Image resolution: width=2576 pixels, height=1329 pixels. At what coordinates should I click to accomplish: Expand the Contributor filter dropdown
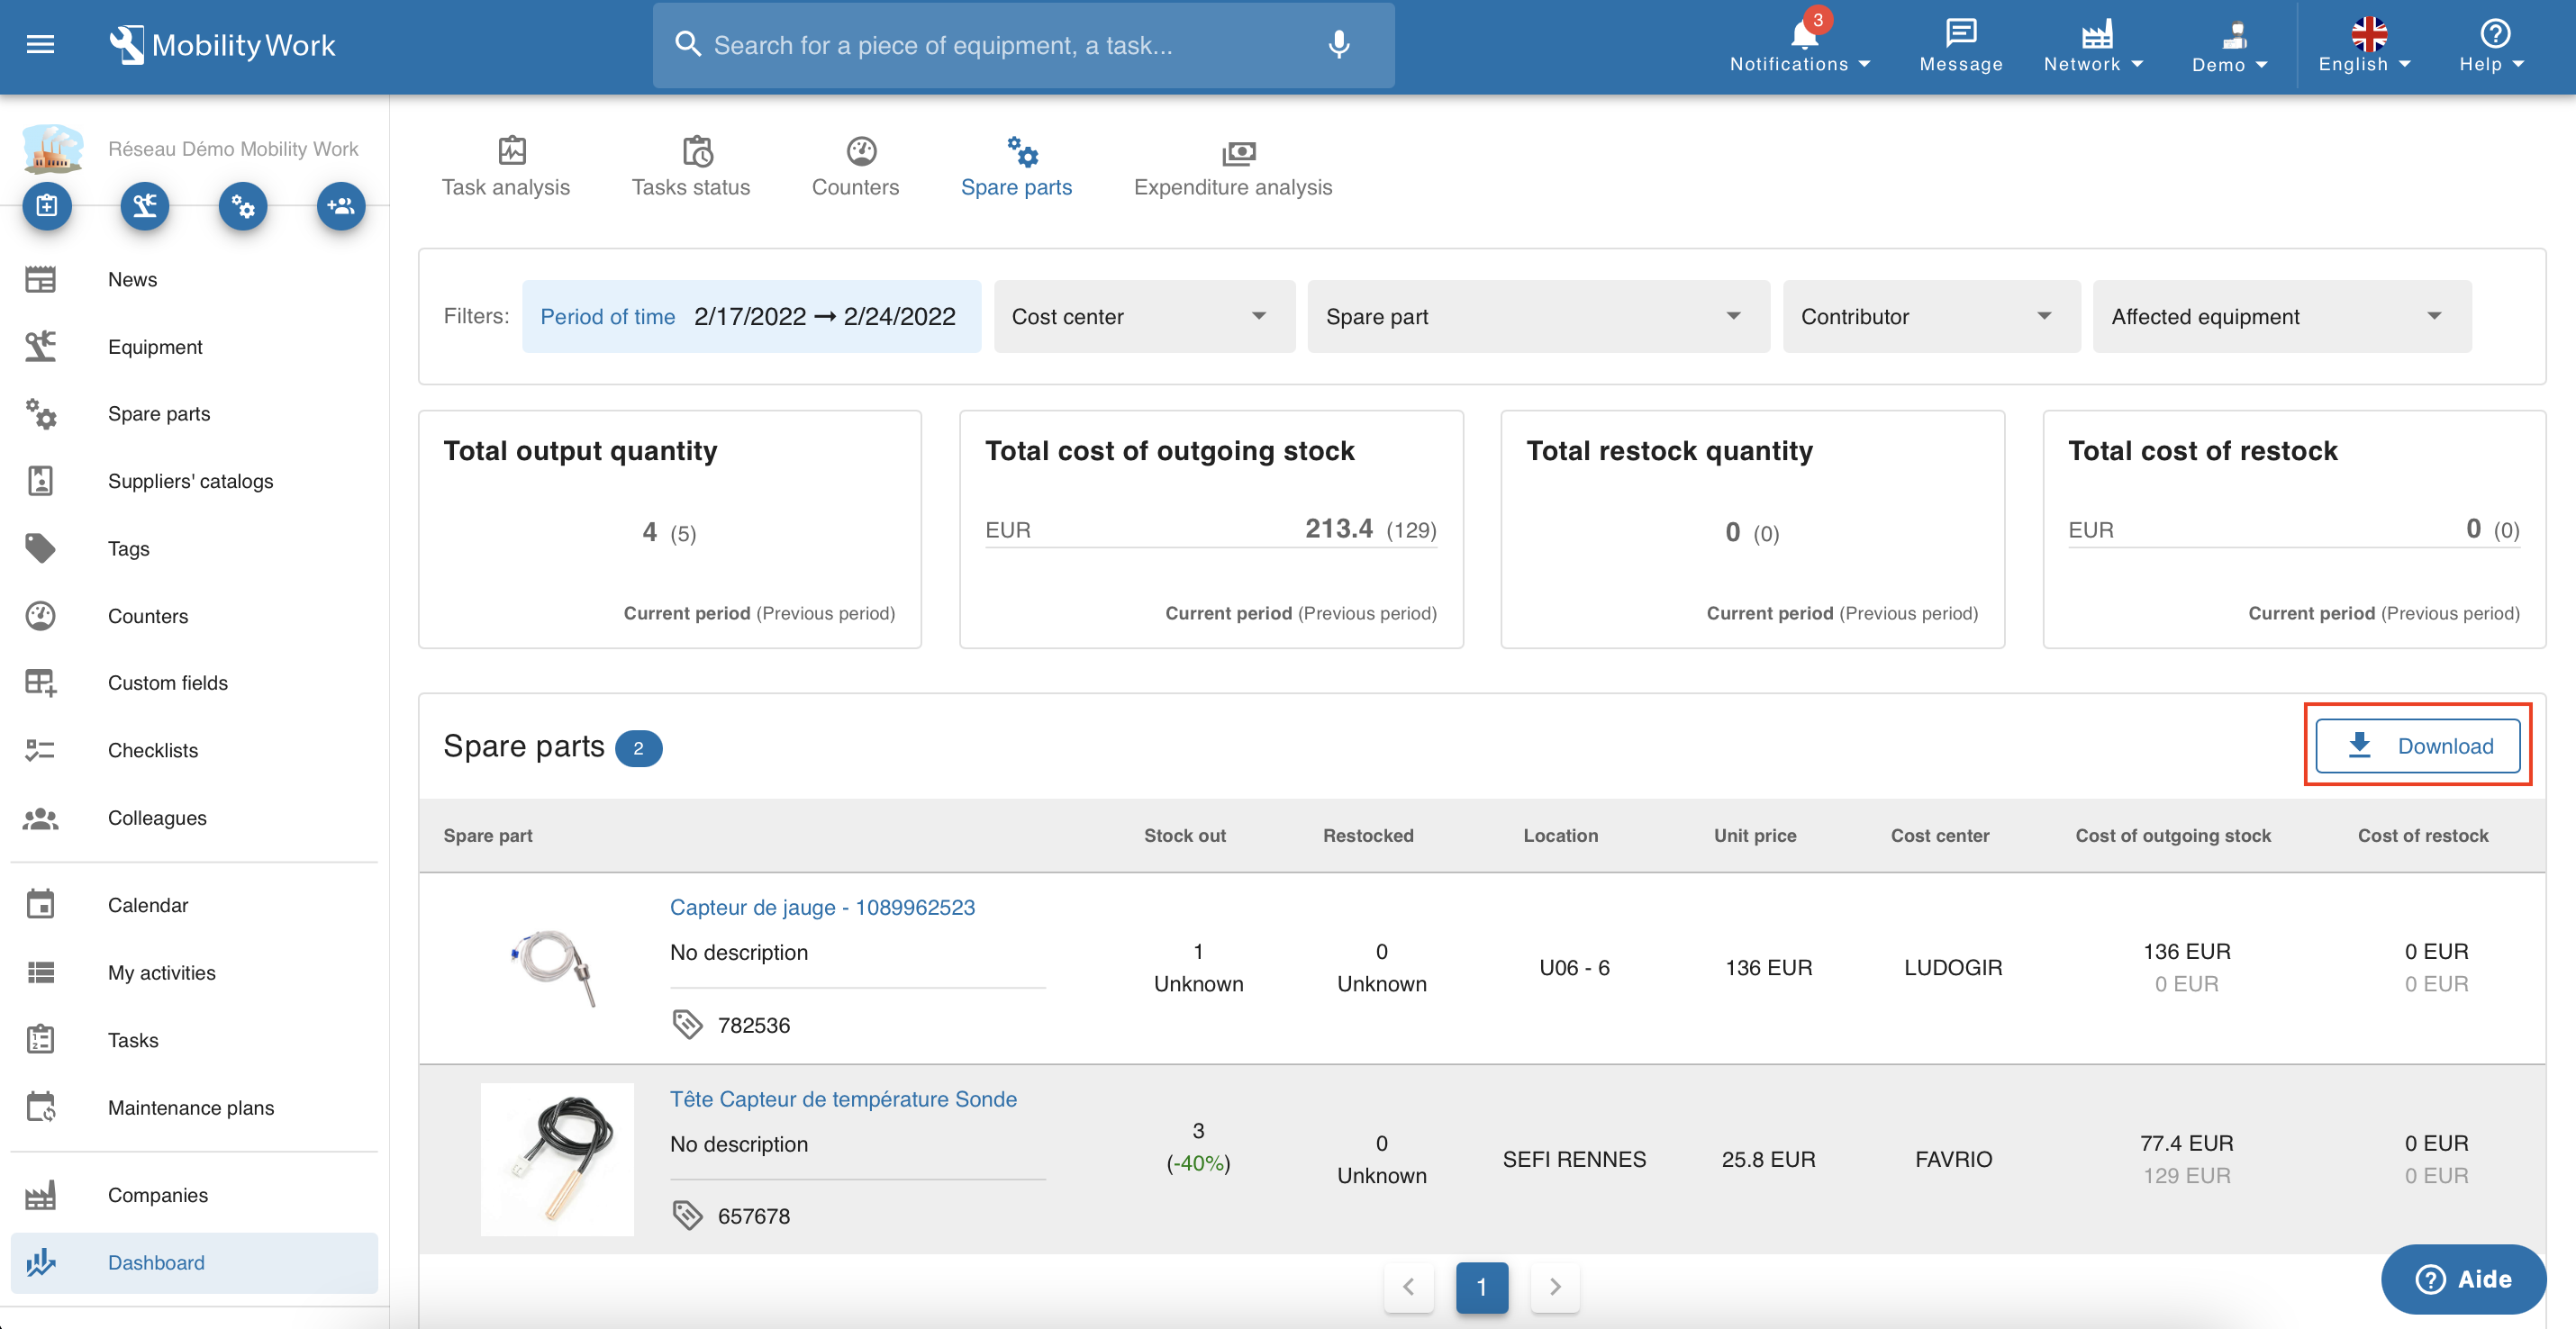click(1931, 317)
